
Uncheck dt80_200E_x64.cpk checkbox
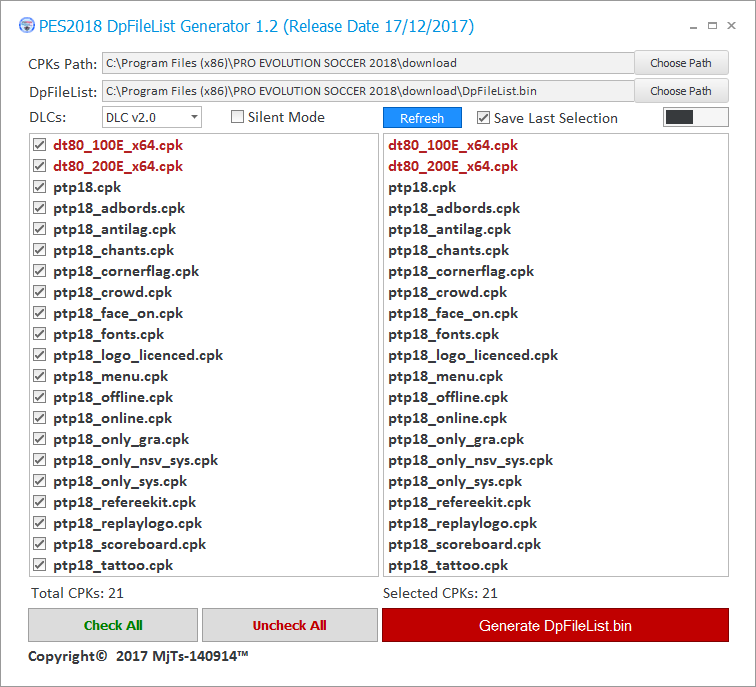(40, 166)
